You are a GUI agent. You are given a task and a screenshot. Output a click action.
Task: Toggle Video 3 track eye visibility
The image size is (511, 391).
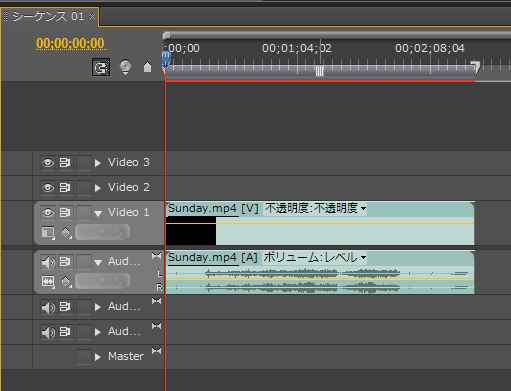click(x=48, y=163)
